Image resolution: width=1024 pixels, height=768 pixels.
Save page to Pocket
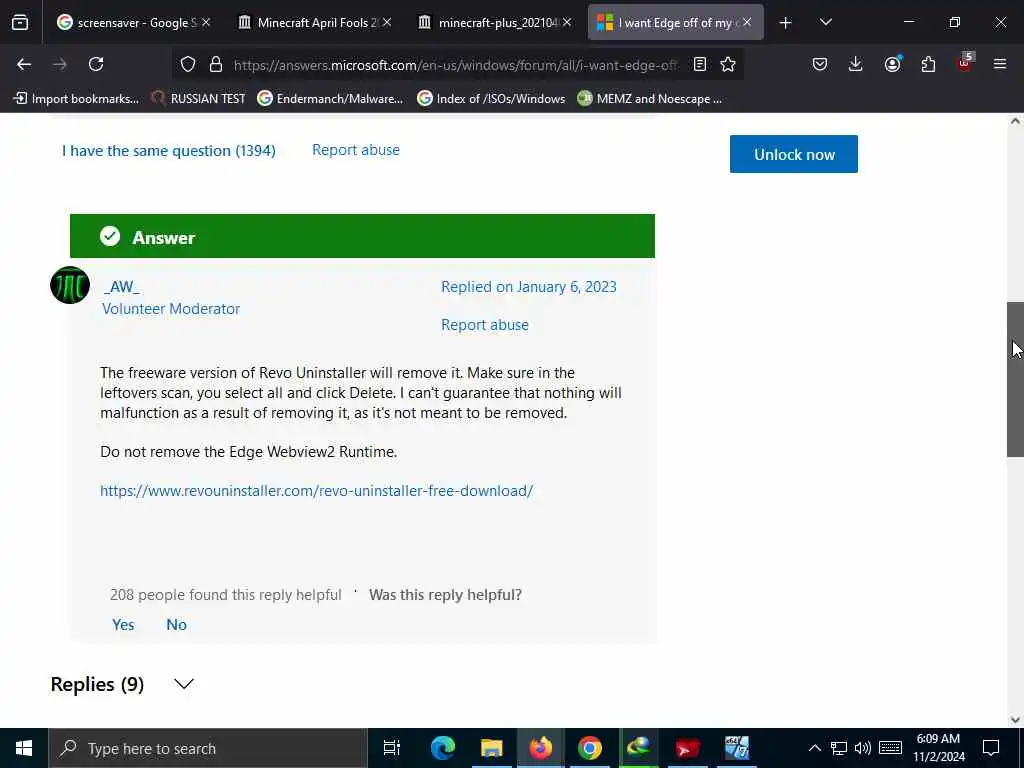[x=820, y=64]
